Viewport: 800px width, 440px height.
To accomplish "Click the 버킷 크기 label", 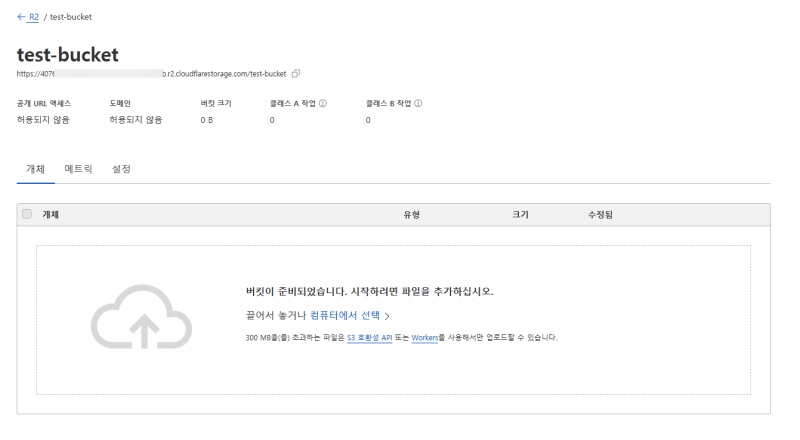I will point(216,103).
